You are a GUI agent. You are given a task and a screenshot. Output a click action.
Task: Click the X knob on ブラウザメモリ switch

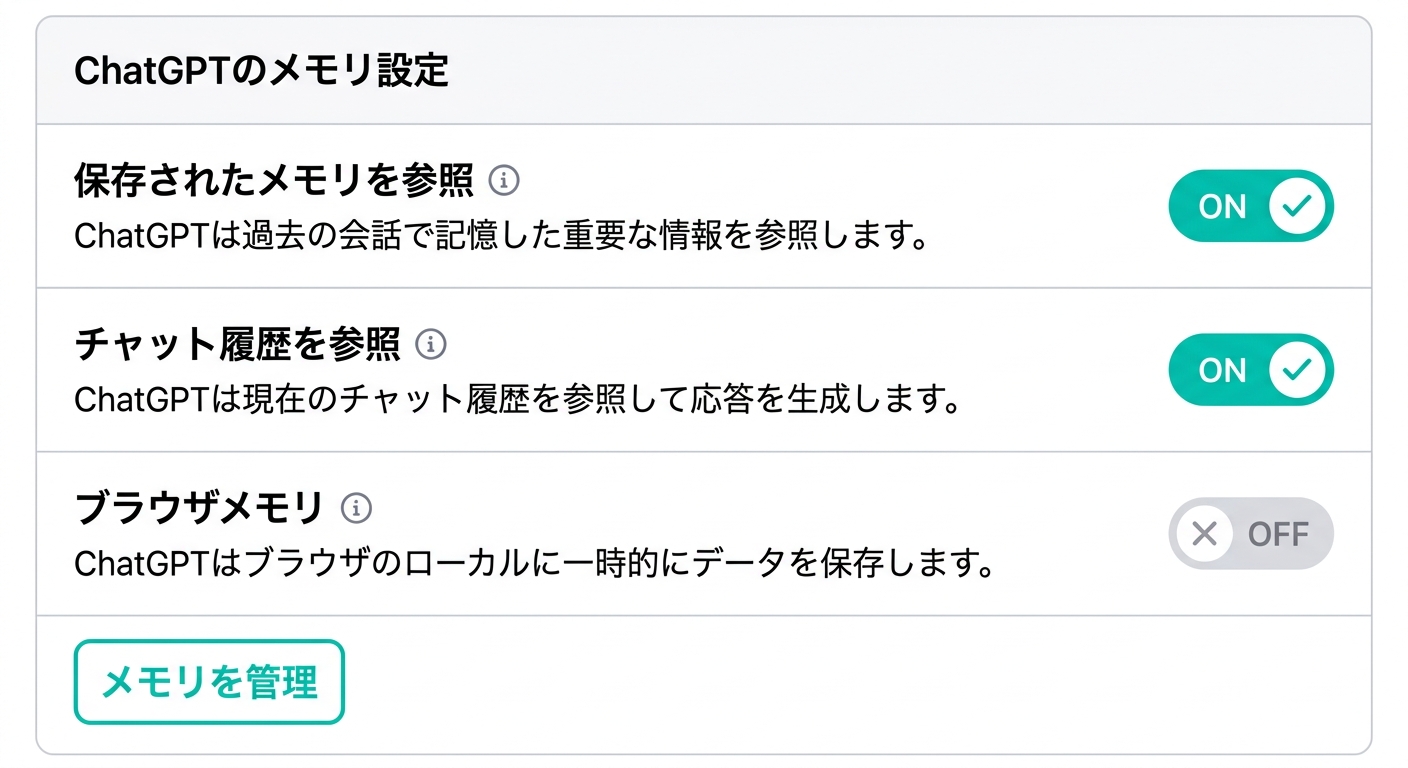click(x=1205, y=534)
